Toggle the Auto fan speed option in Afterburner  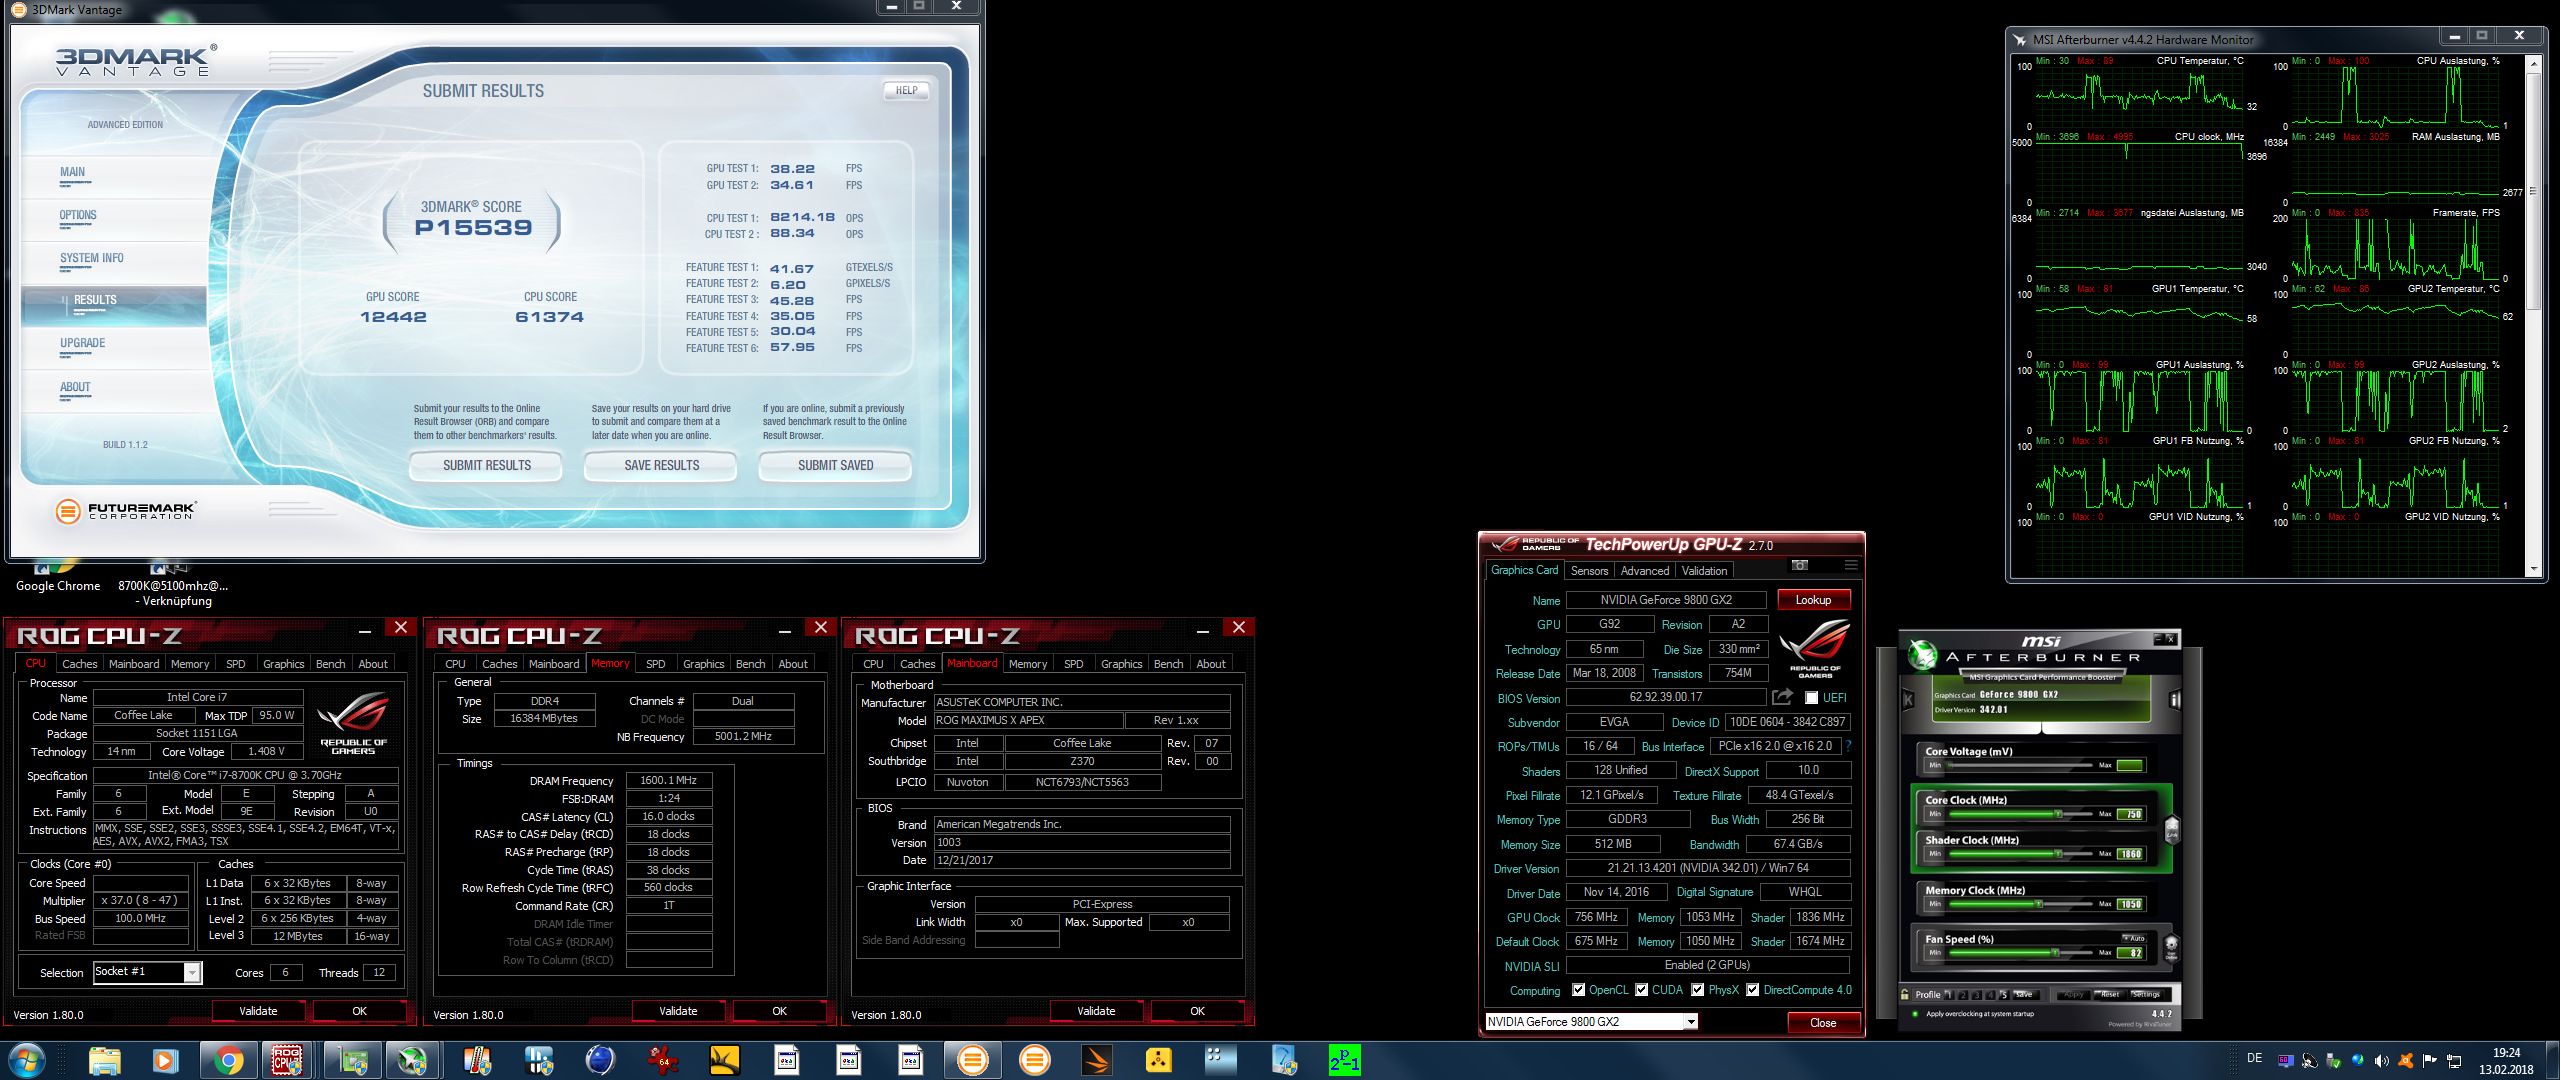(2133, 938)
